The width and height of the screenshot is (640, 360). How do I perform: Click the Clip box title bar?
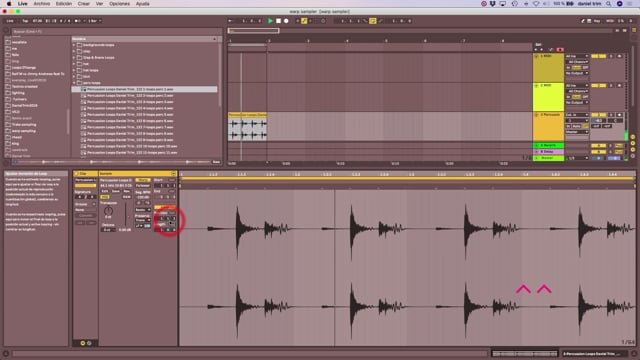[85, 173]
